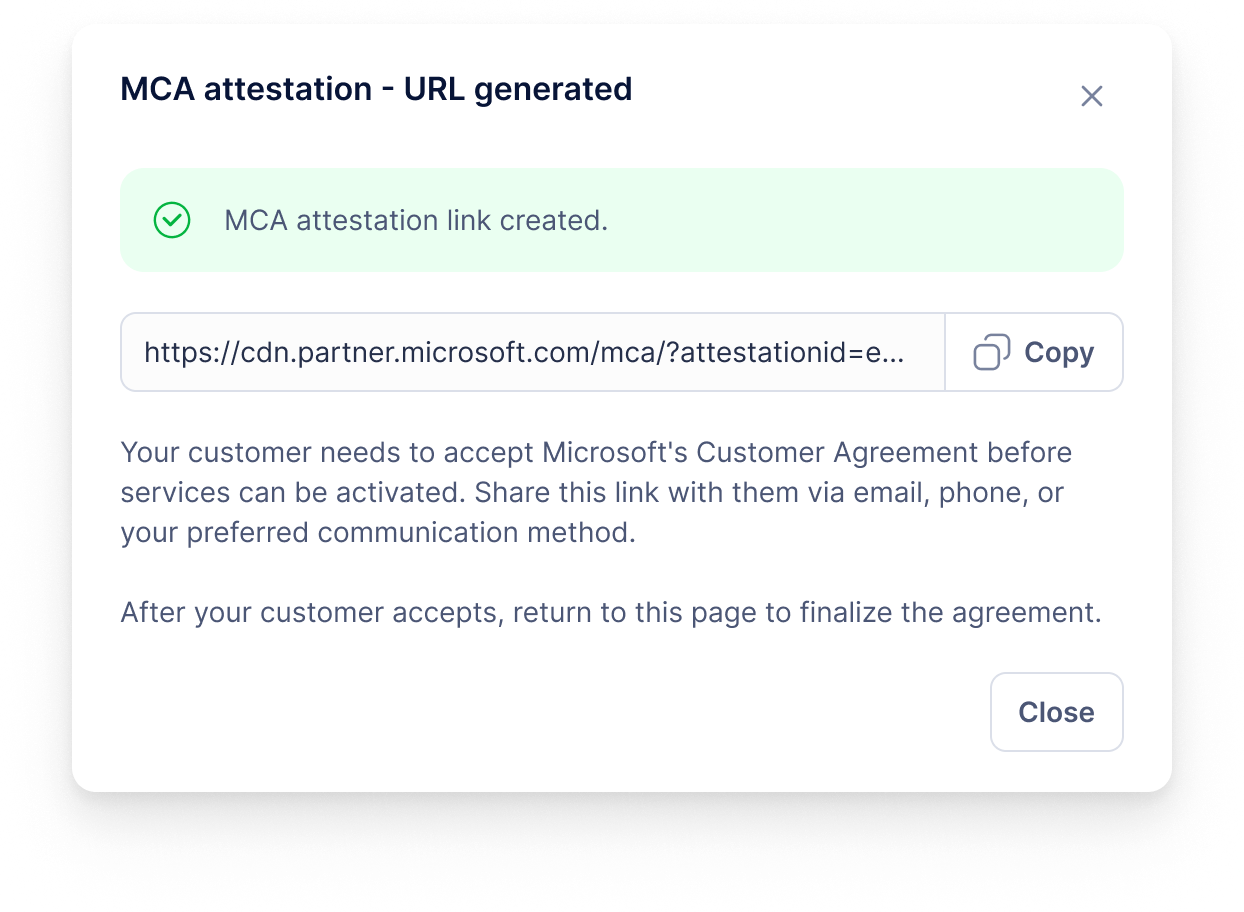1244x912 pixels.
Task: Click the Close button at bottom
Action: pos(1056,712)
